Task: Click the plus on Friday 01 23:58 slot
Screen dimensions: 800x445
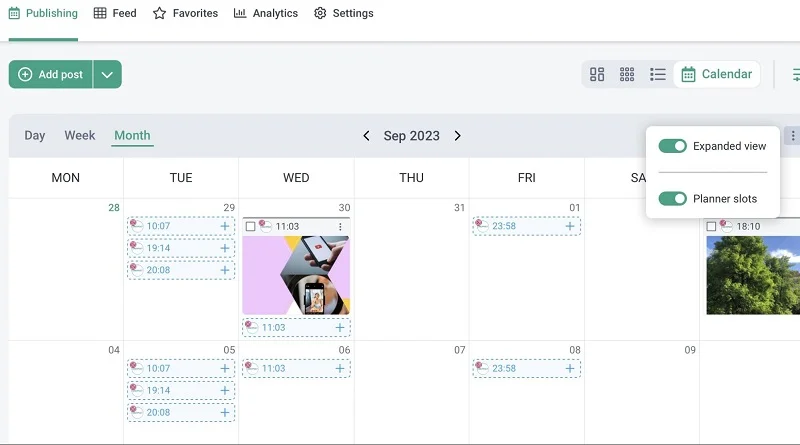Action: coord(570,227)
